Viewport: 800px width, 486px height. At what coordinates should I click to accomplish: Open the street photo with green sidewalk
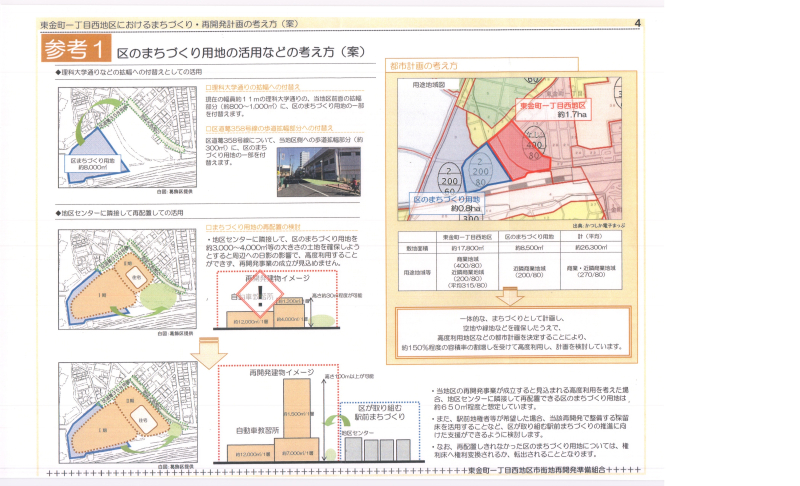pos(319,172)
